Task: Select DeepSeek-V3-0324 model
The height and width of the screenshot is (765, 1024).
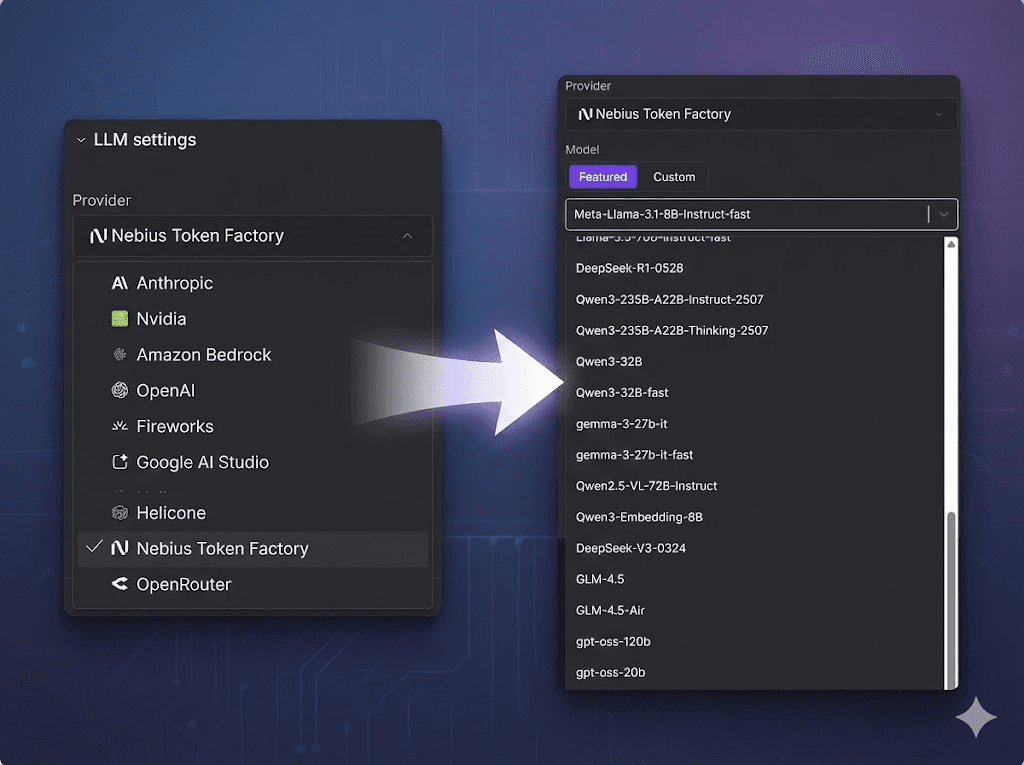Action: [755, 548]
